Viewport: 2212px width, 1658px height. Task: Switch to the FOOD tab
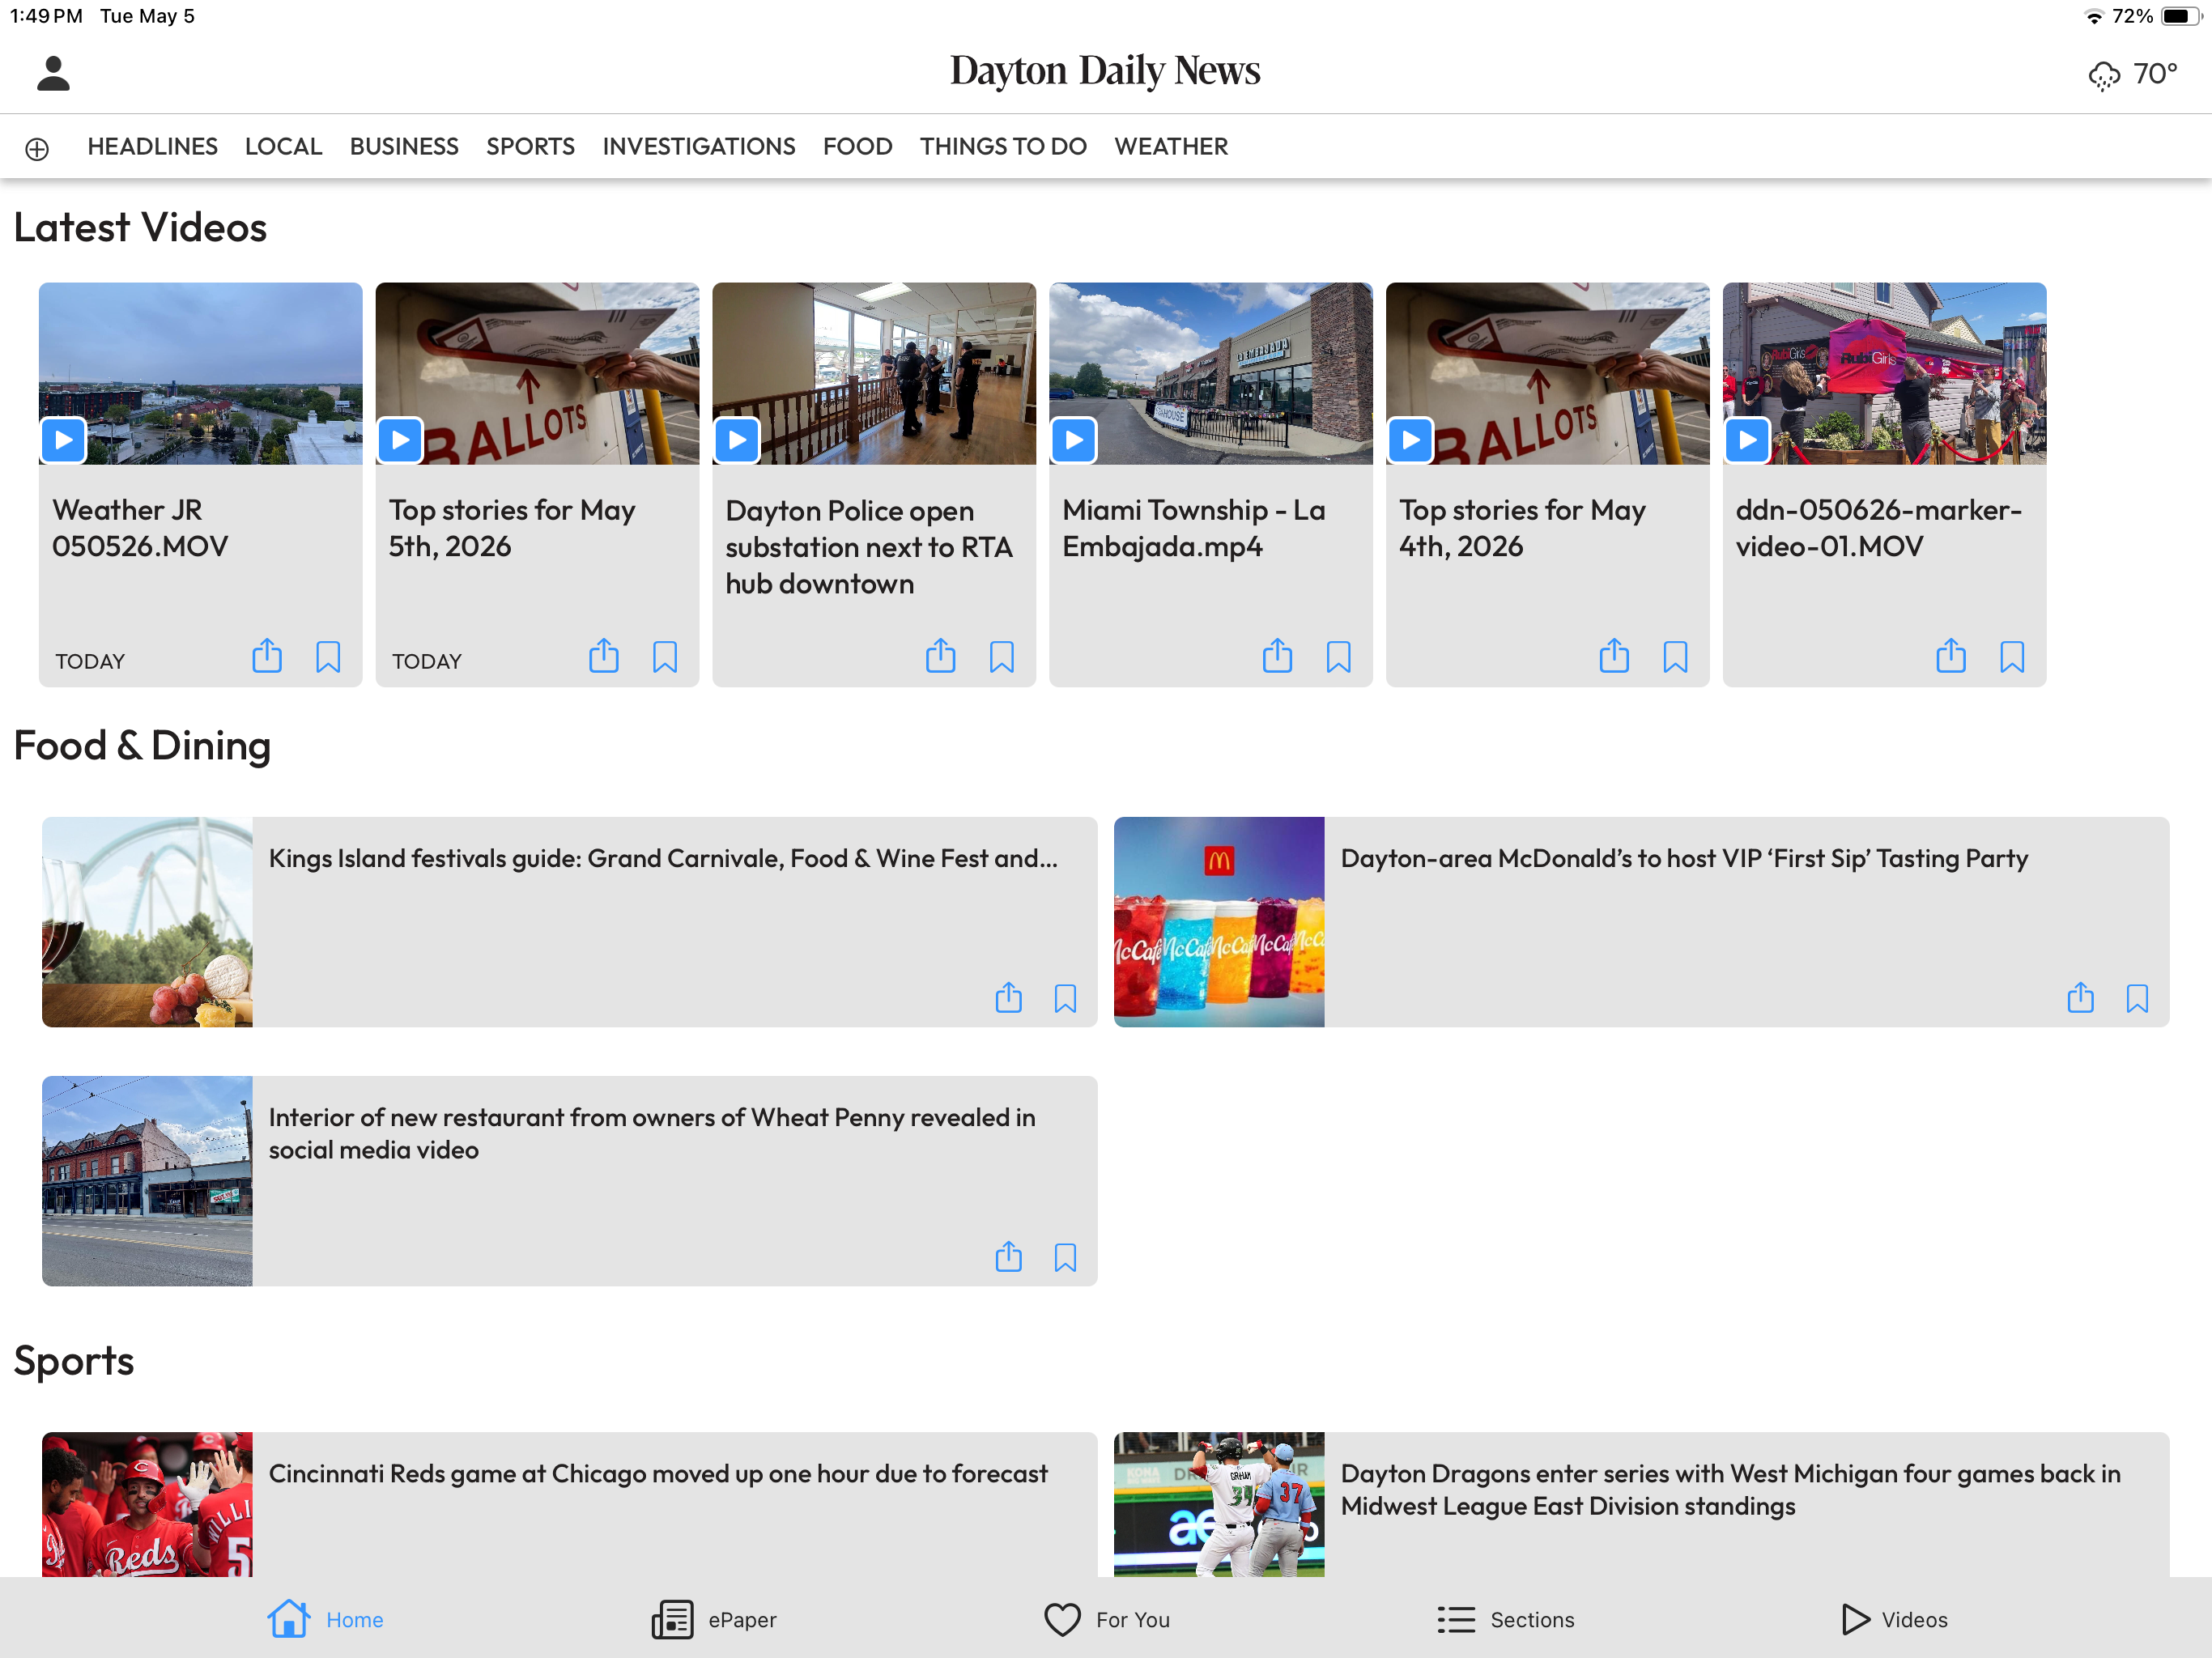[857, 147]
